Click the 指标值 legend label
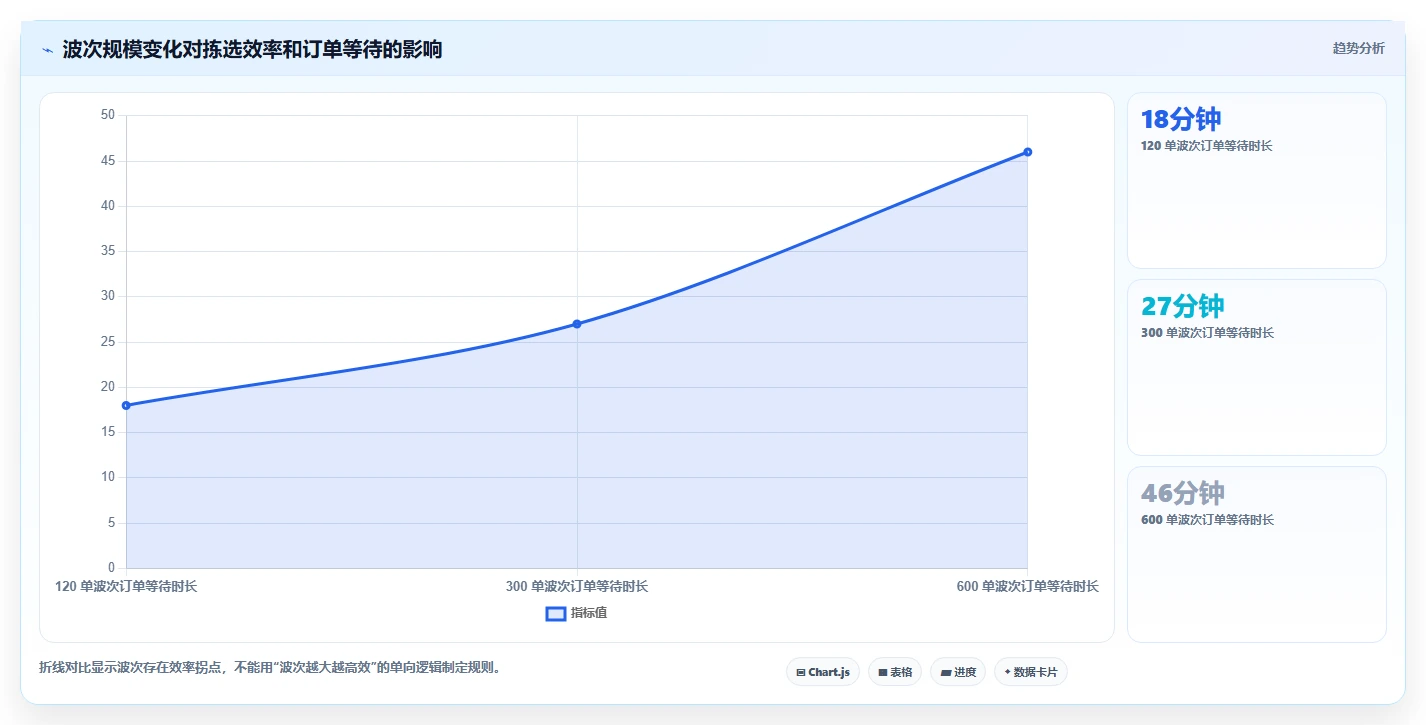 tap(589, 613)
